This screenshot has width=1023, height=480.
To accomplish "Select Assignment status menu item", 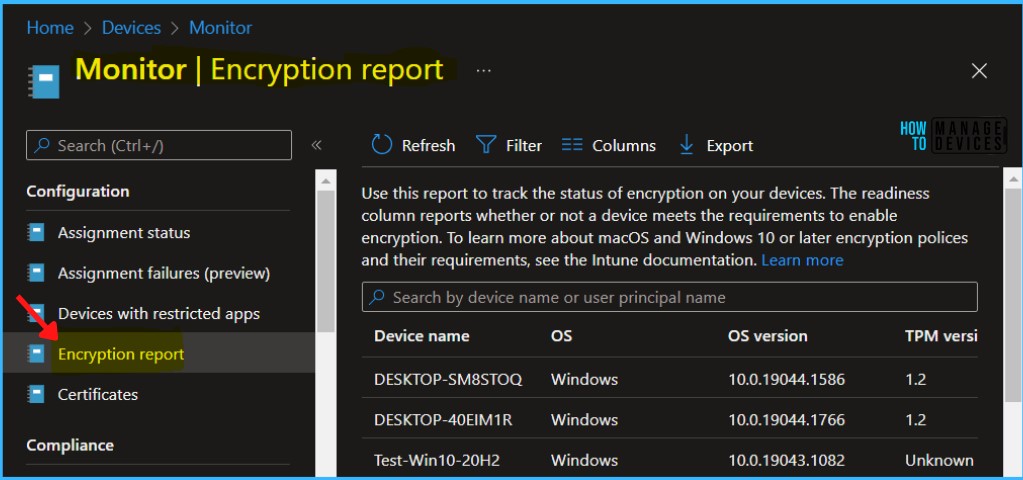I will tap(124, 232).
